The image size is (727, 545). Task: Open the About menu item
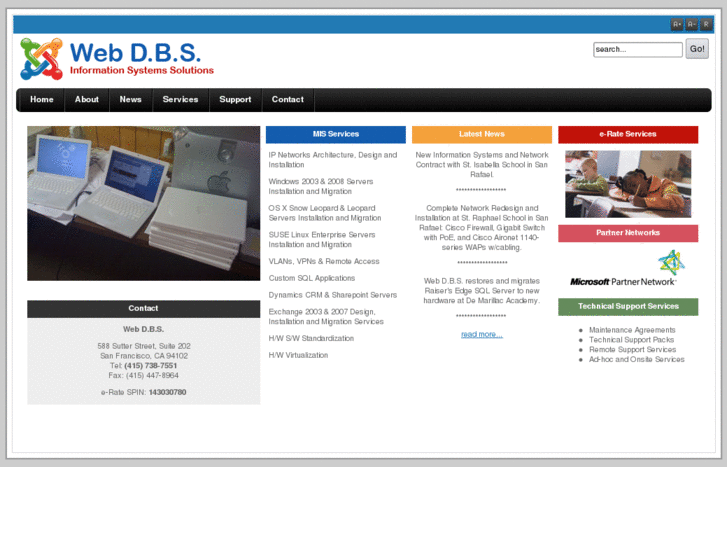click(x=87, y=100)
